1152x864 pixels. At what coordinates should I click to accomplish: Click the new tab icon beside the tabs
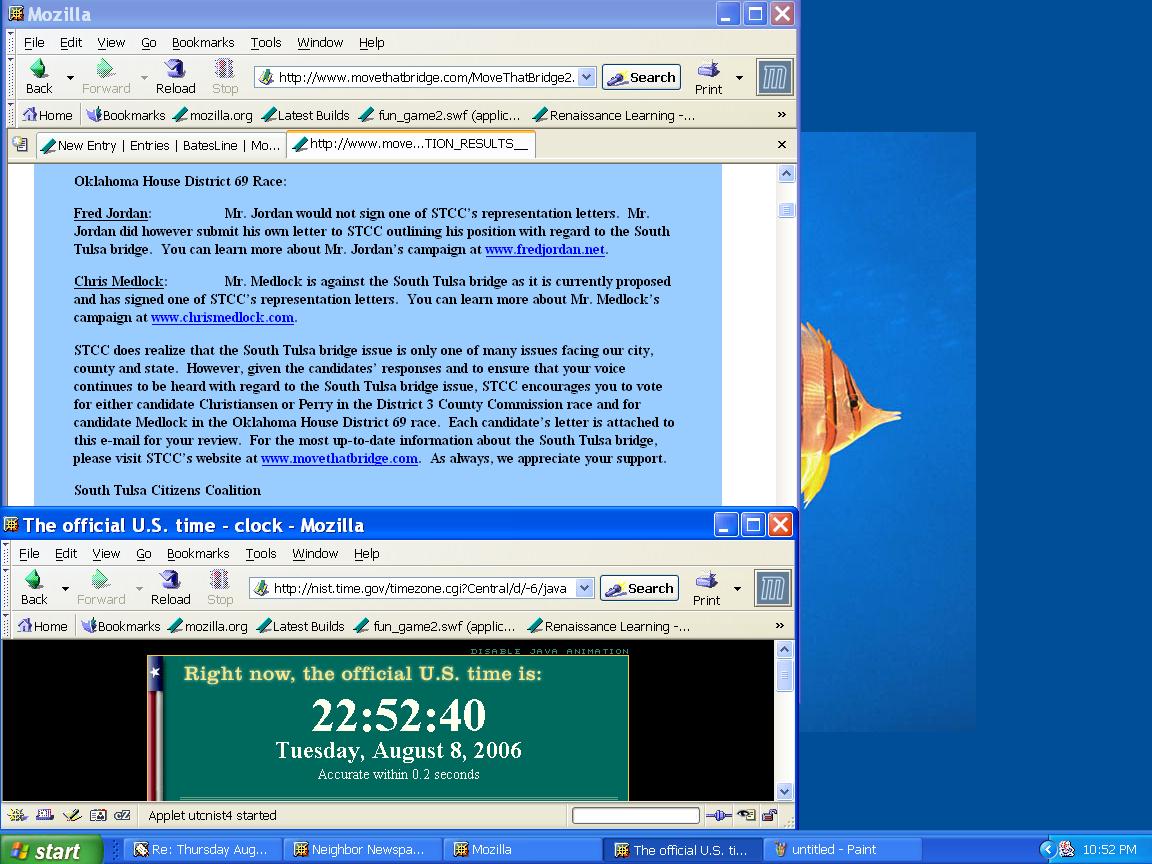[x=21, y=145]
